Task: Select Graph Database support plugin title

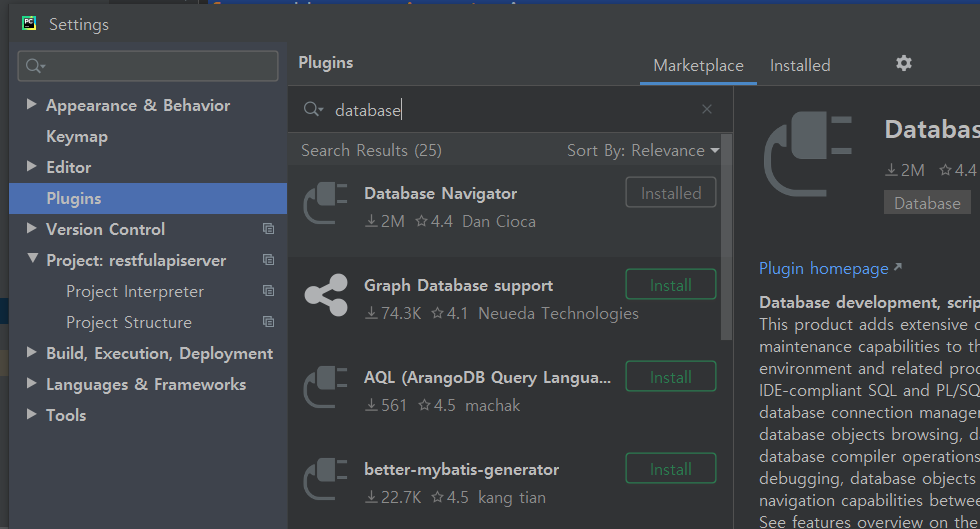Action: [459, 286]
